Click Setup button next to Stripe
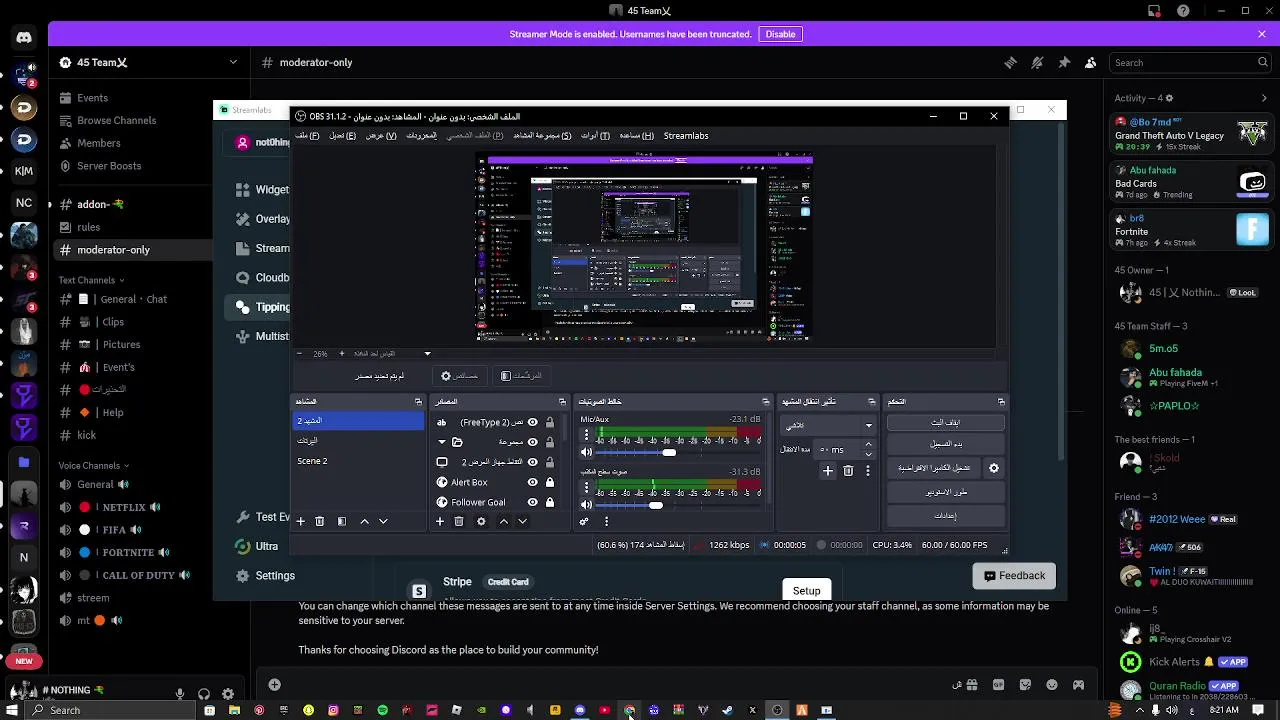Viewport: 1280px width, 720px height. pos(806,590)
